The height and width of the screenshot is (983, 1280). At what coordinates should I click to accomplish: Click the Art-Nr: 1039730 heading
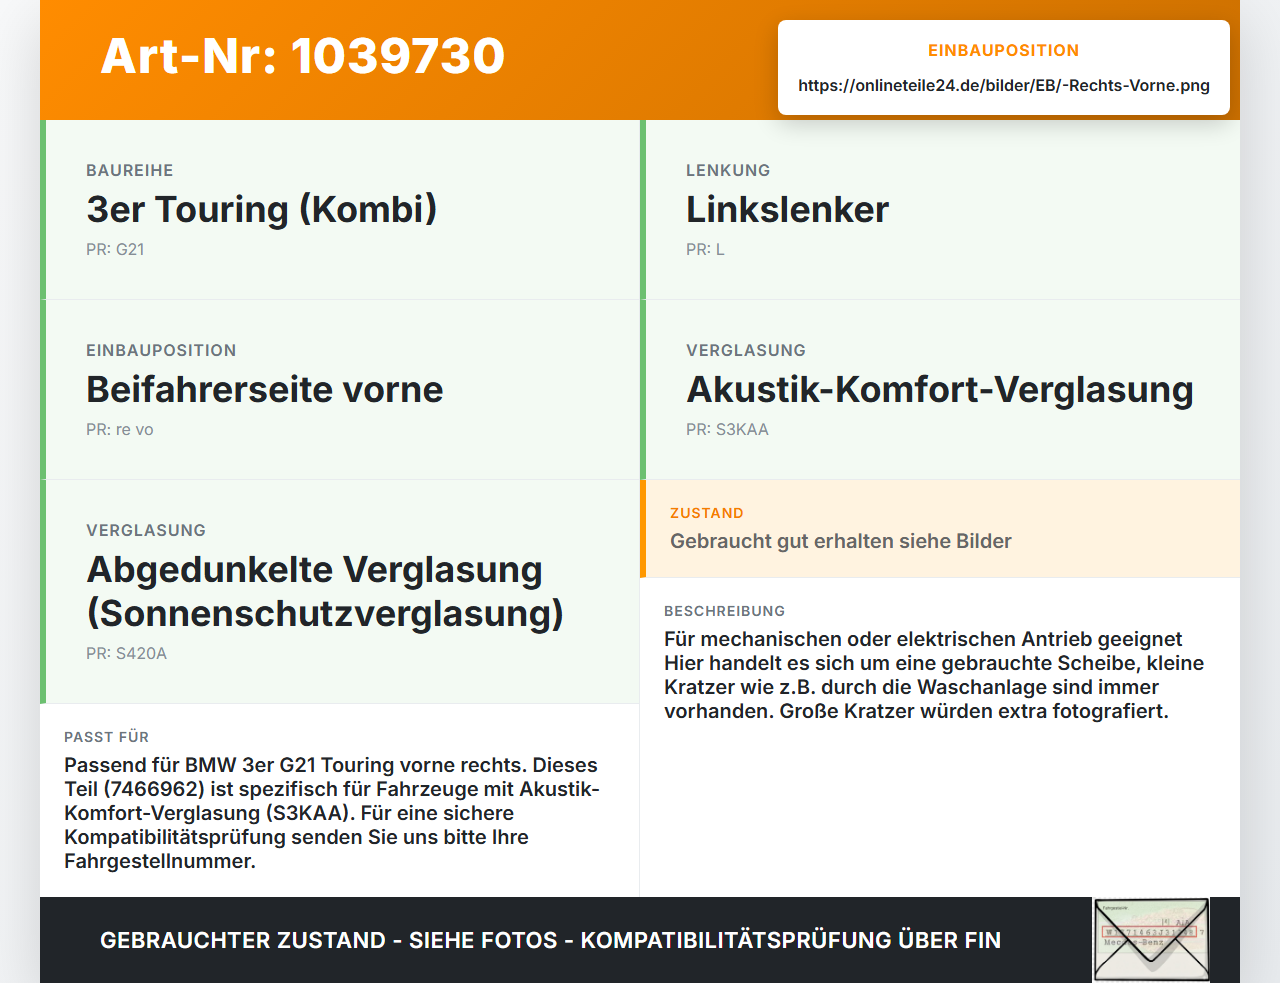(303, 56)
